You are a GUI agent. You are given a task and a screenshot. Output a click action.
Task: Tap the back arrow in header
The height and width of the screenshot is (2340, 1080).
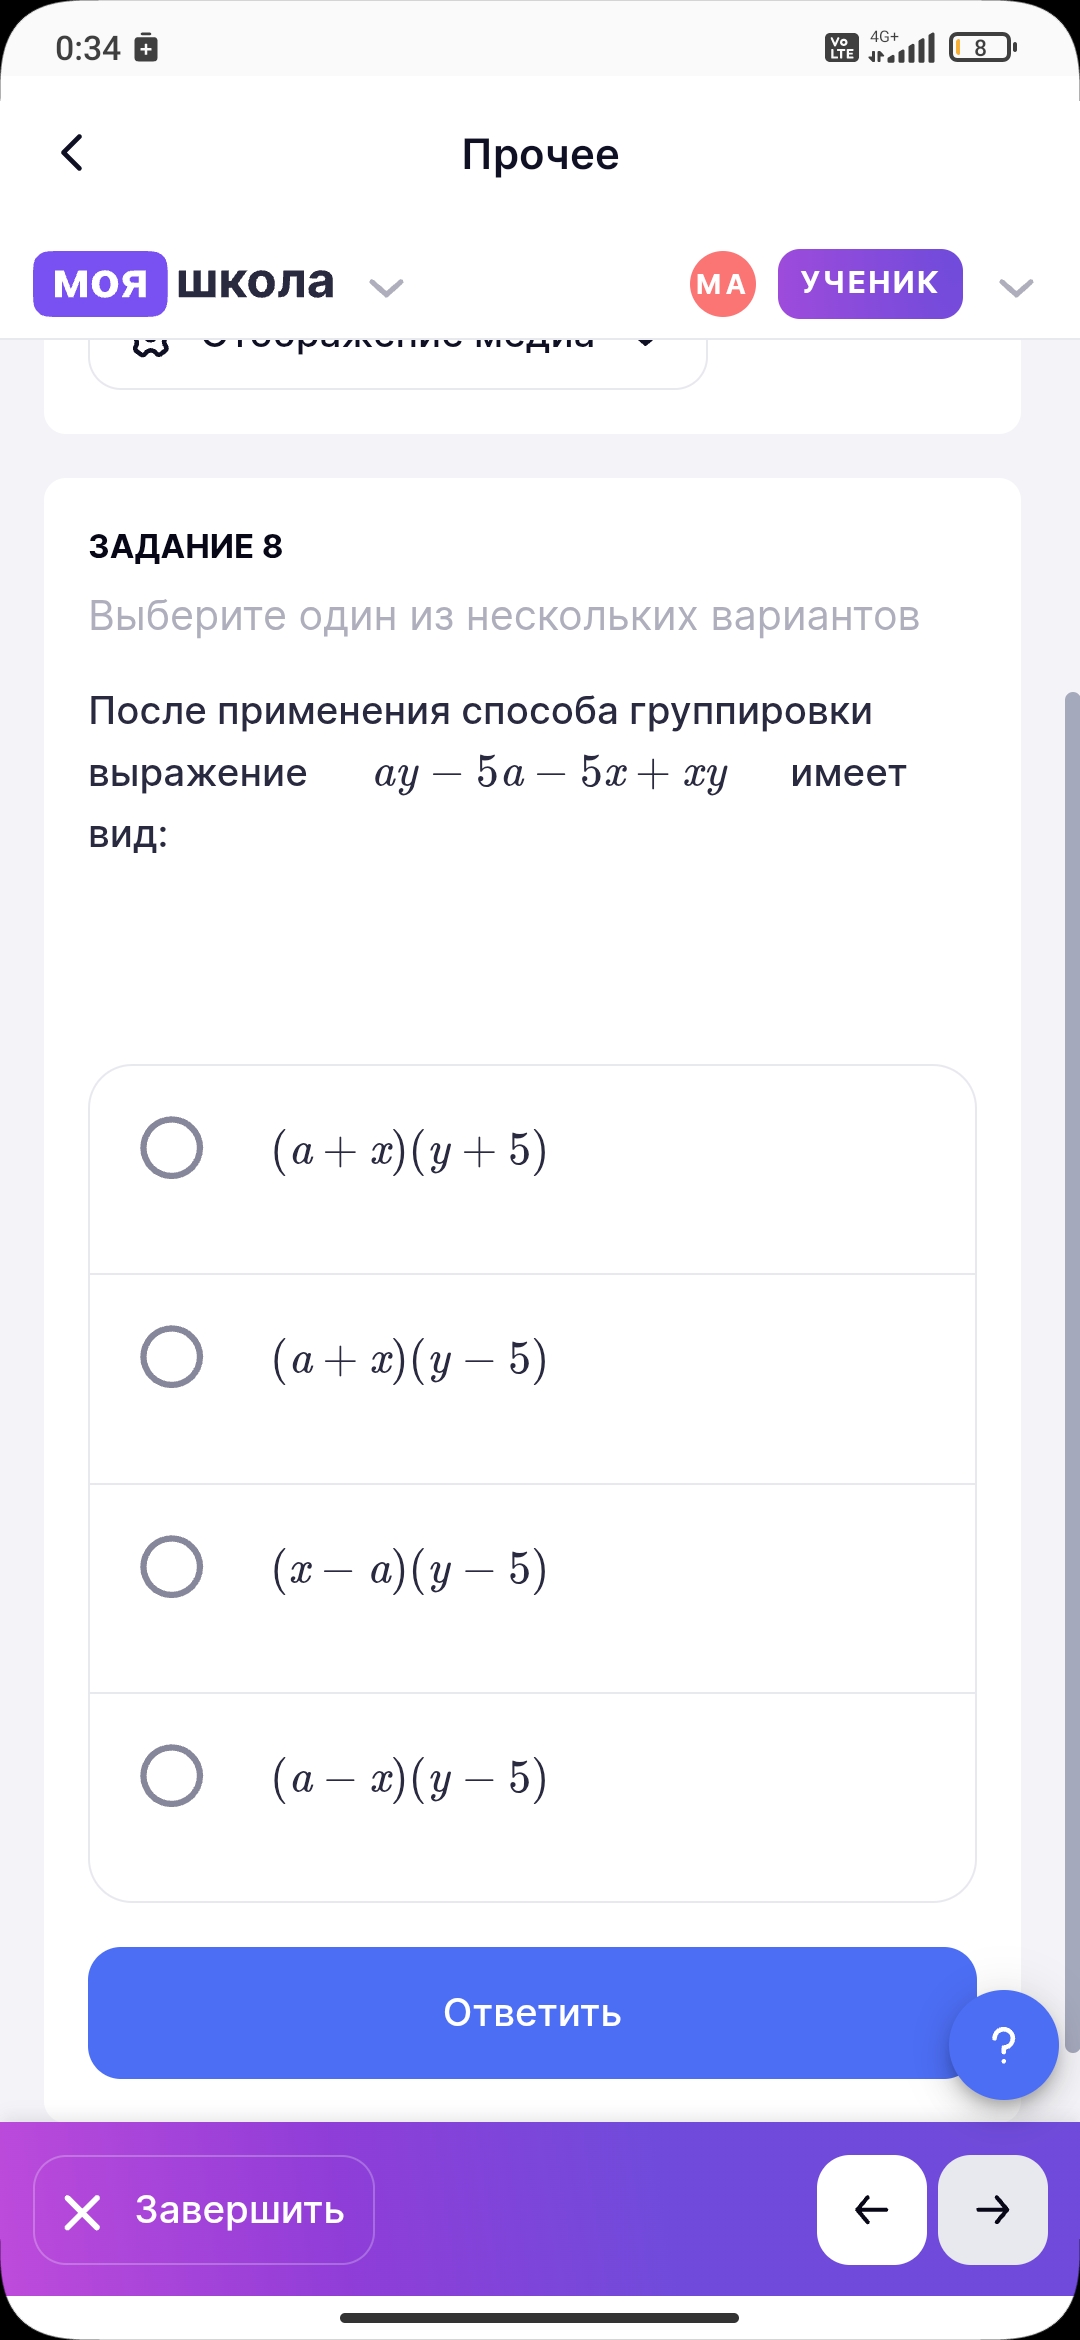click(72, 154)
